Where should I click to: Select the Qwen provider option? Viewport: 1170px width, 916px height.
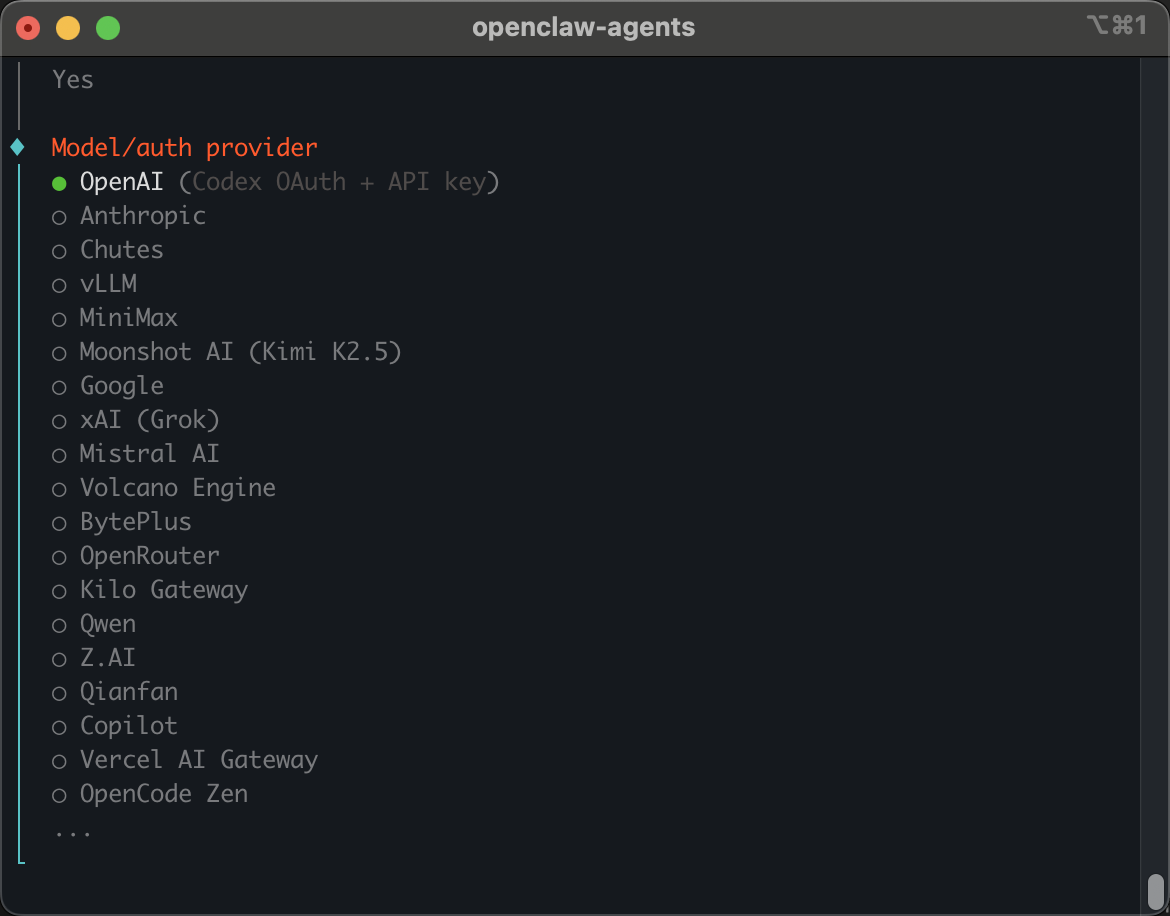point(107,624)
